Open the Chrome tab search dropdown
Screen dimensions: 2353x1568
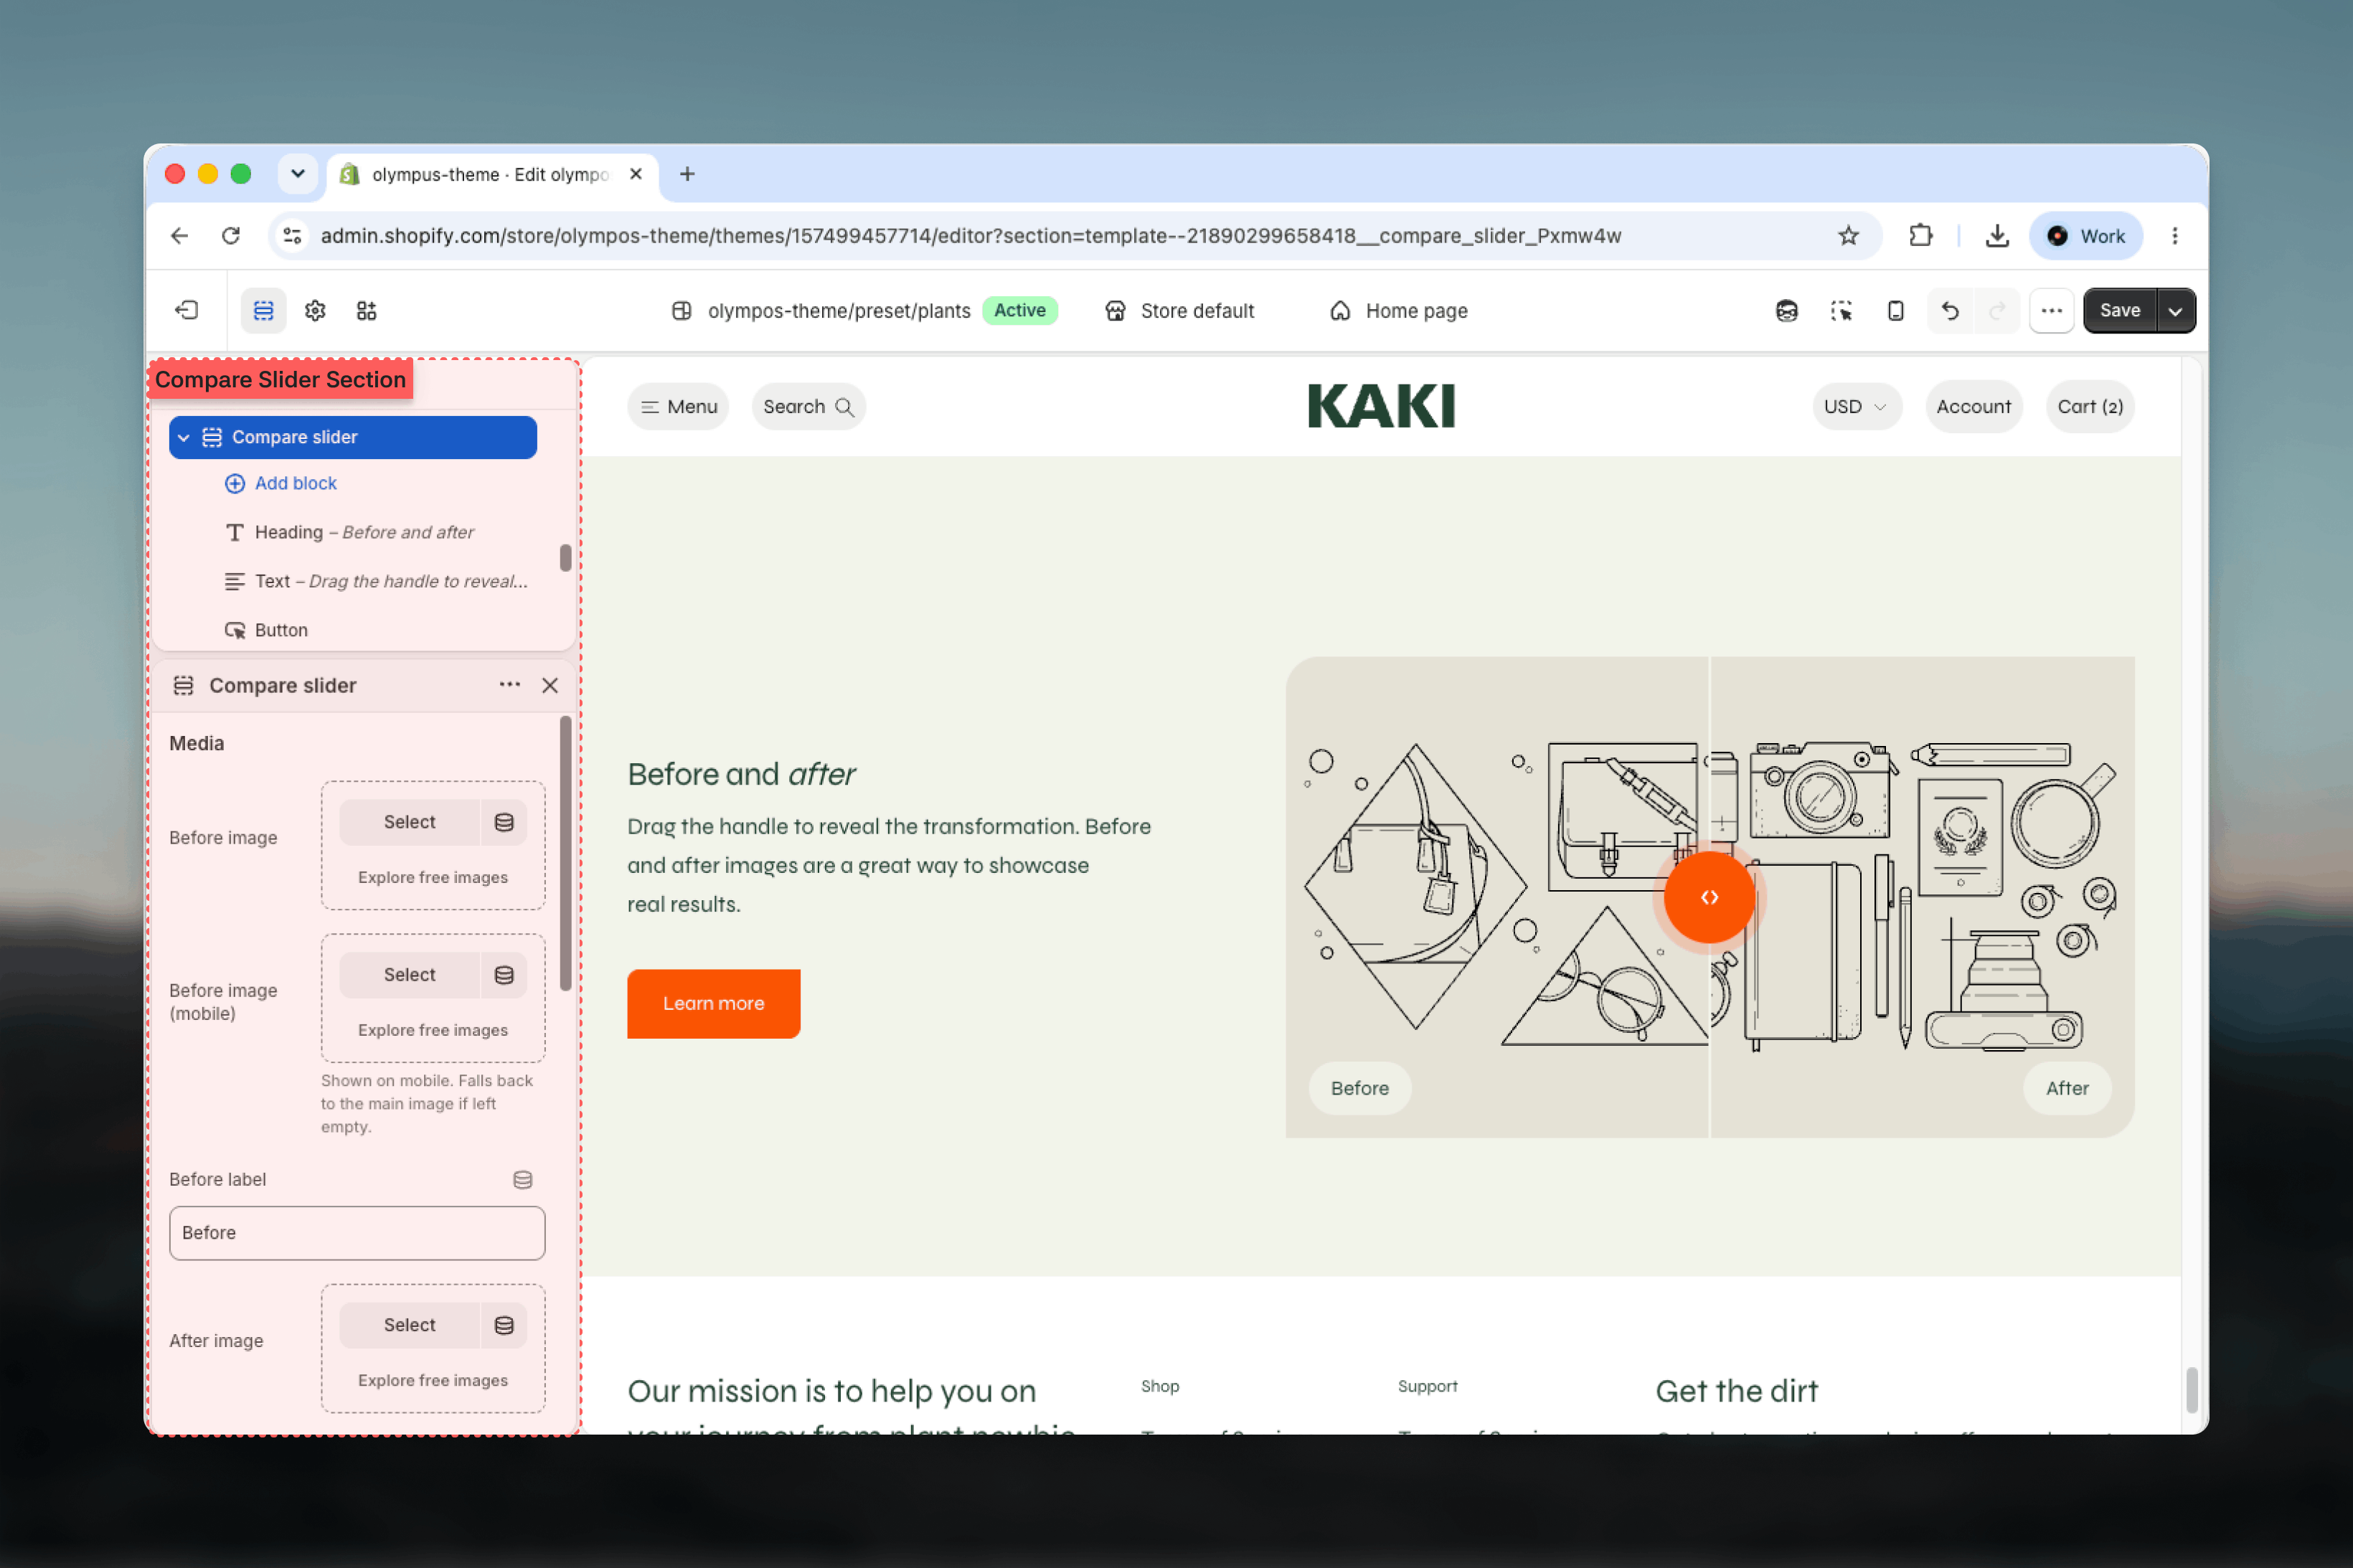[x=298, y=174]
